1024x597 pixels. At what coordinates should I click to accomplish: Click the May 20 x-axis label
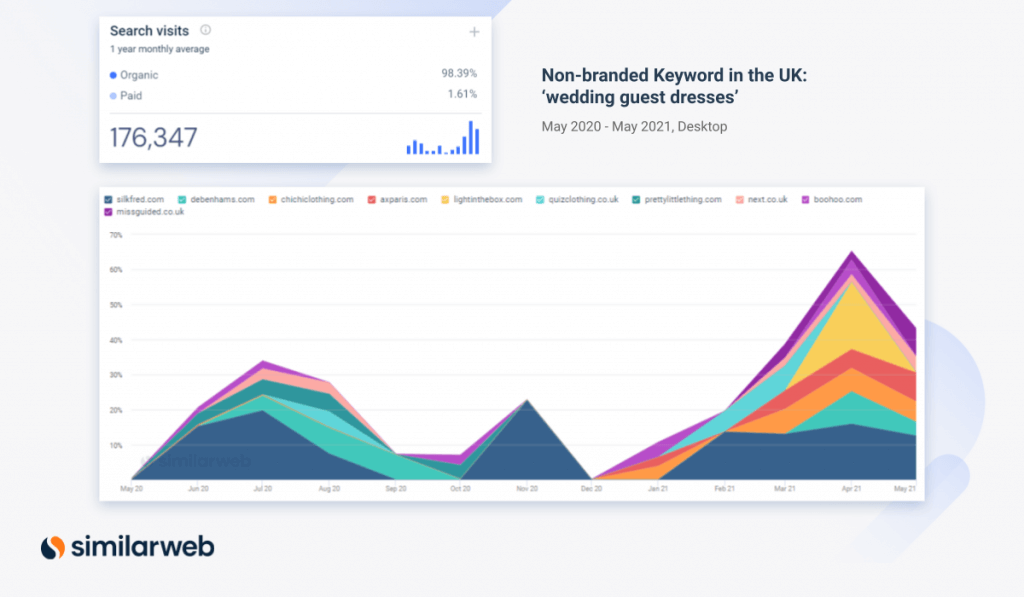point(131,489)
